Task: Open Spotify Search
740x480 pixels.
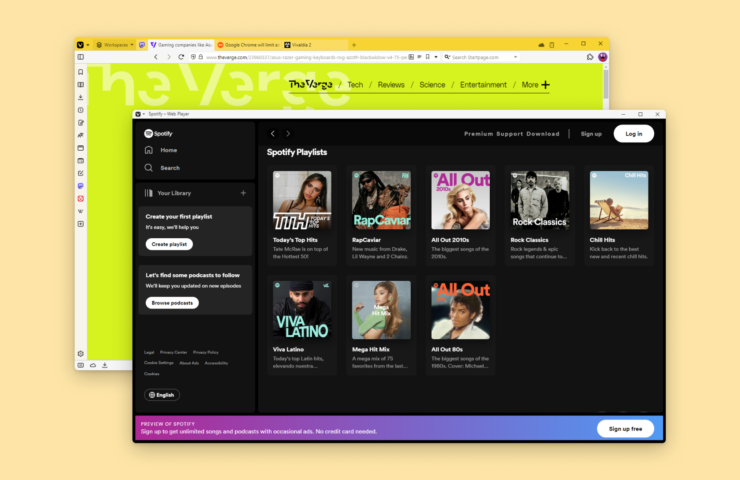Action: coord(162,168)
